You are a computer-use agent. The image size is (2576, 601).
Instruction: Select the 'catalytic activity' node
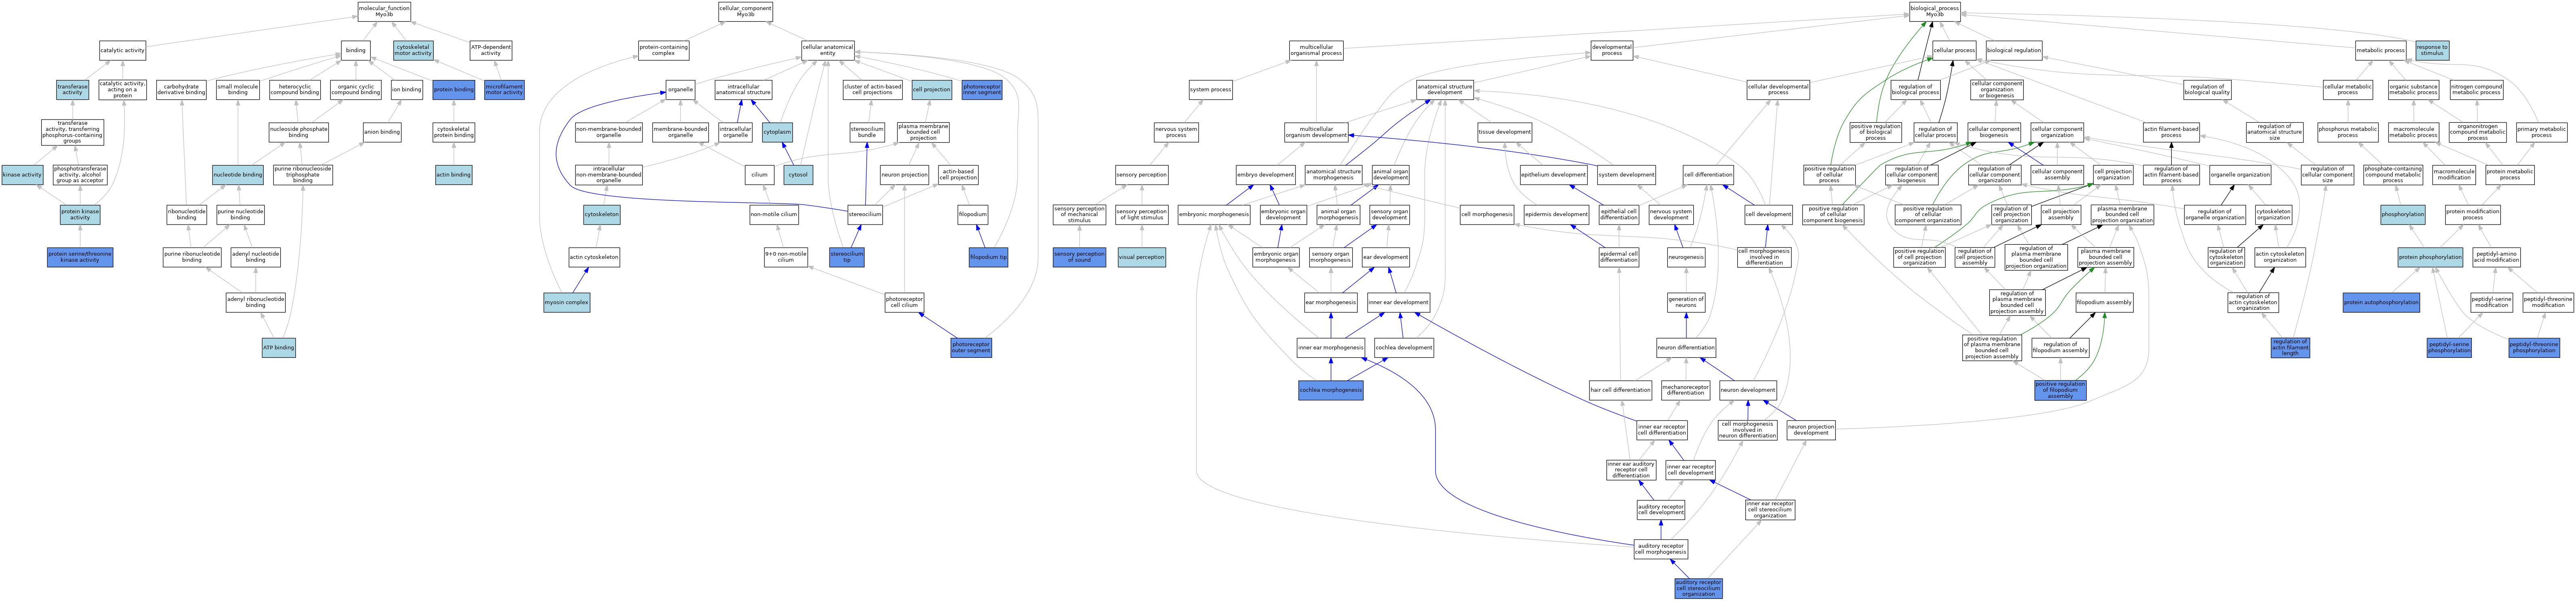122,50
